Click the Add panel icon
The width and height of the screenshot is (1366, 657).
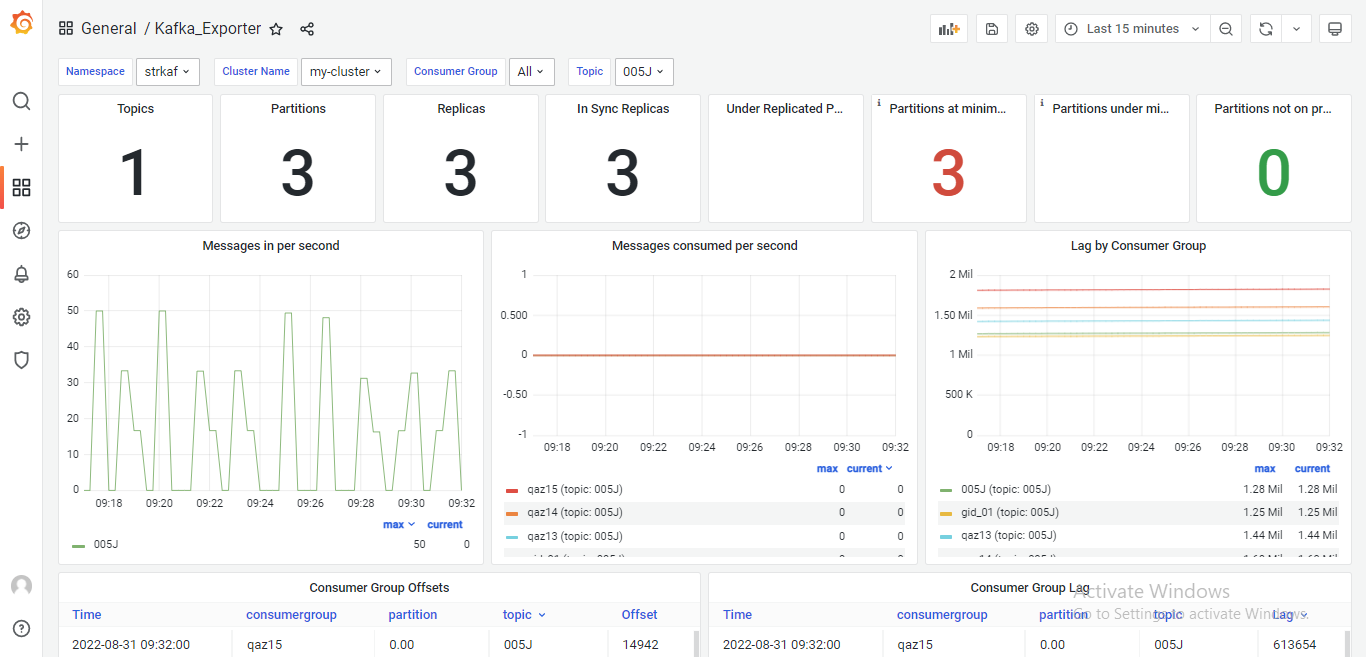point(948,29)
